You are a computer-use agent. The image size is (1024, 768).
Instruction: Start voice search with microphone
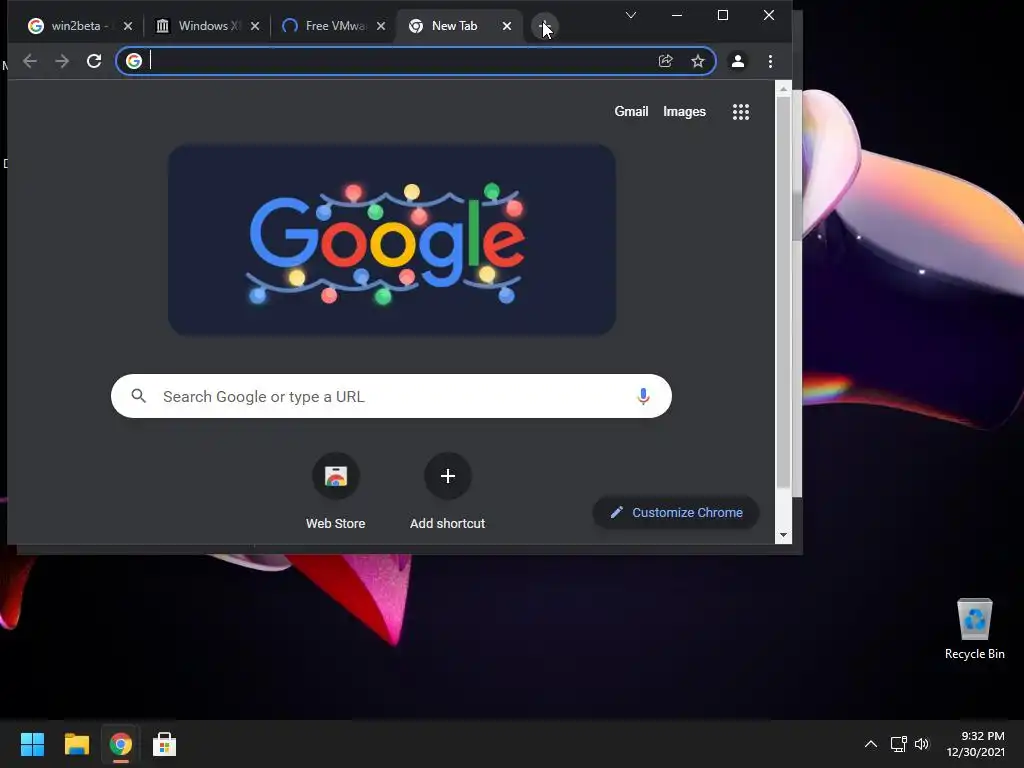(x=643, y=396)
